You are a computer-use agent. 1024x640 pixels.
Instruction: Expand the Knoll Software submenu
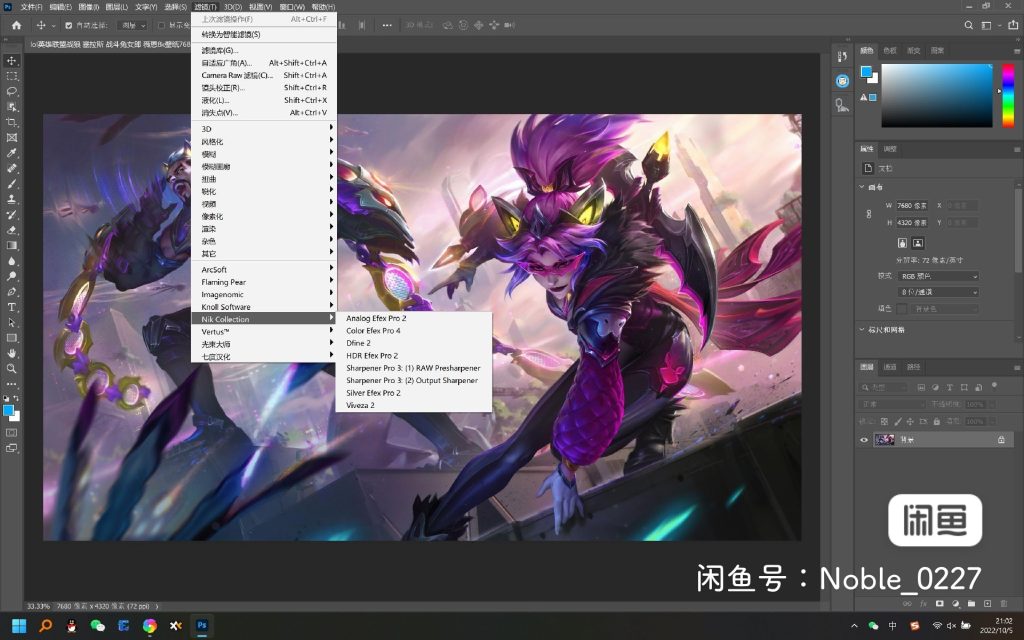point(264,307)
